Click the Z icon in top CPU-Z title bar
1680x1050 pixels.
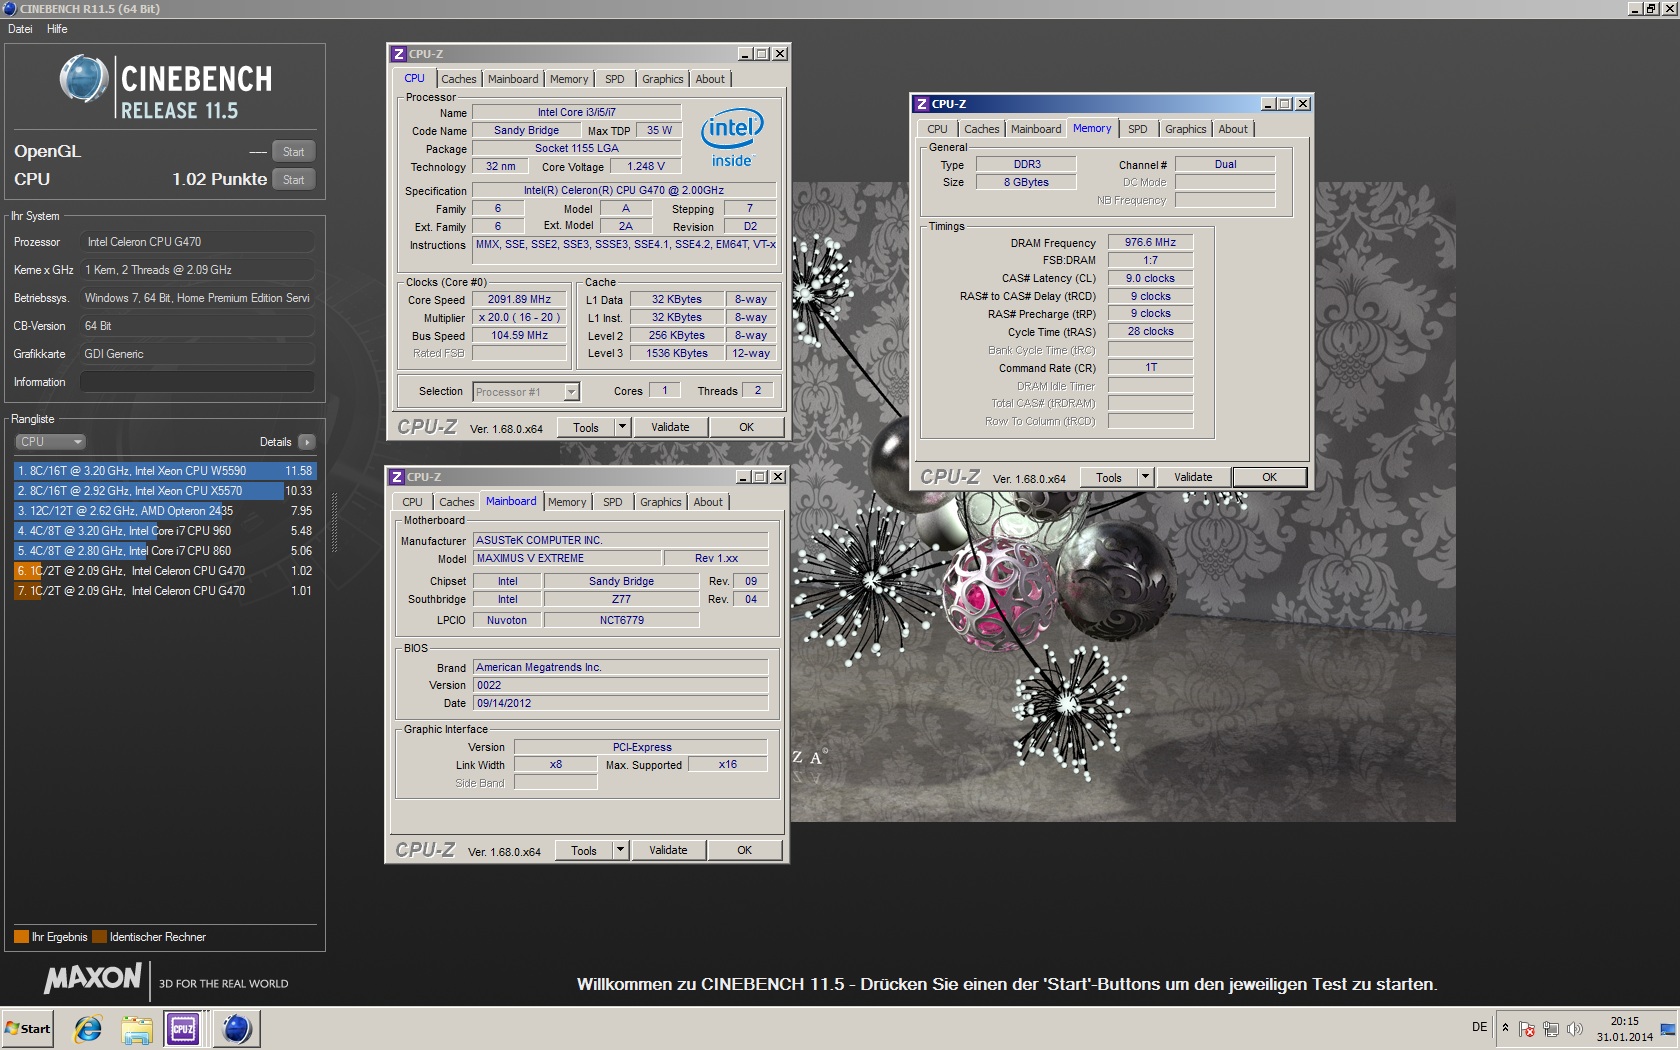[398, 54]
